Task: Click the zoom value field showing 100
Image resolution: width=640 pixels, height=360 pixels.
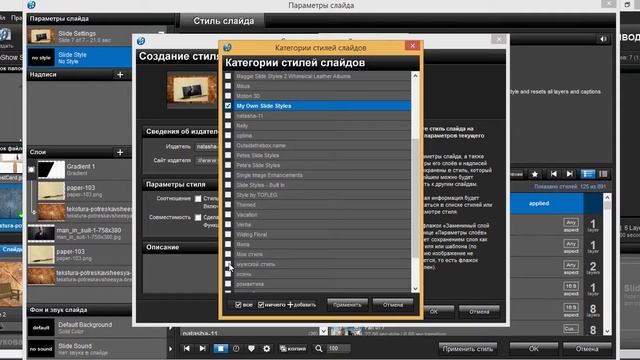Action: 338,349
